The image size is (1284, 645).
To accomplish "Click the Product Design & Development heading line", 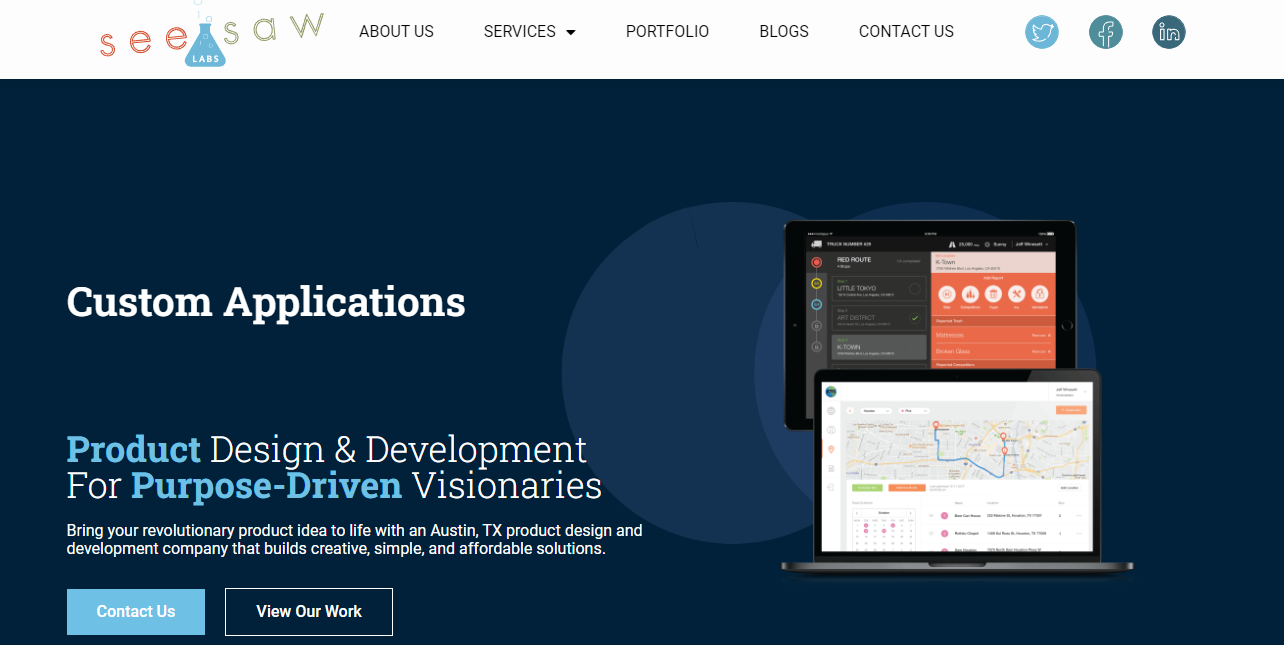I will [327, 450].
